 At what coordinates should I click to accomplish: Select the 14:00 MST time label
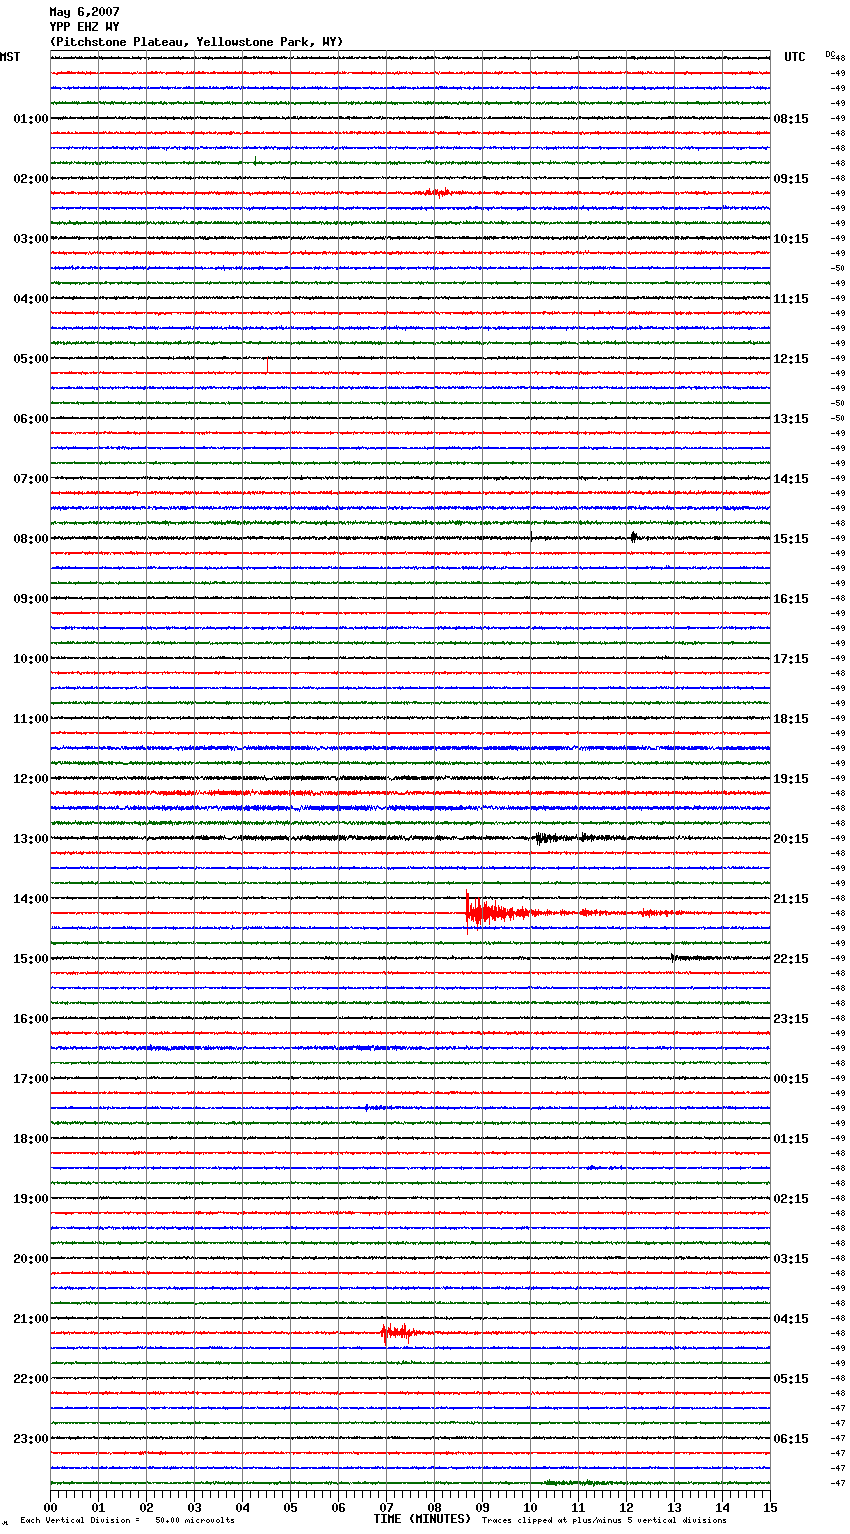pyautogui.click(x=31, y=899)
